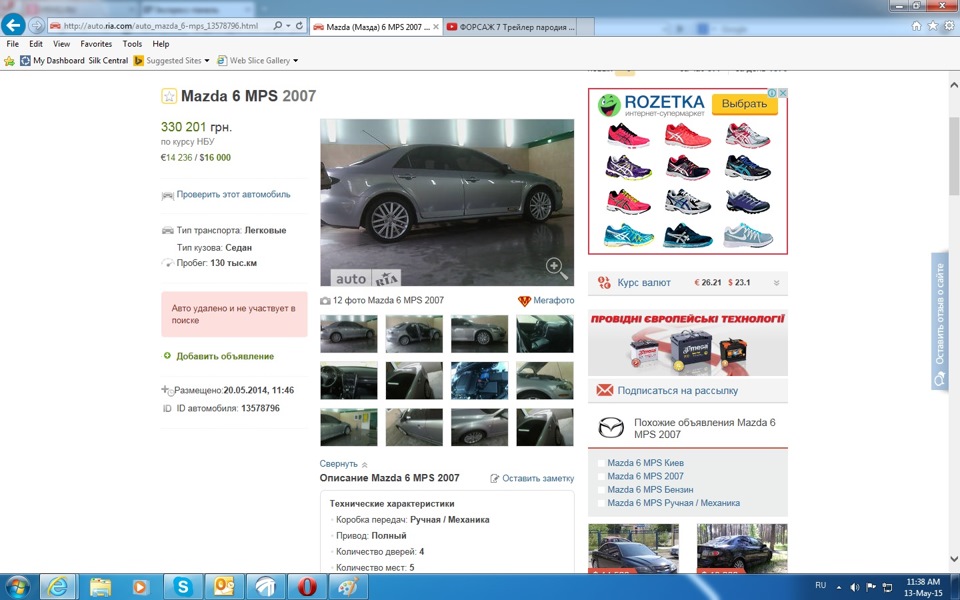This screenshot has width=960, height=600.
Task: Open the Tools gear icon
Action: (948, 26)
